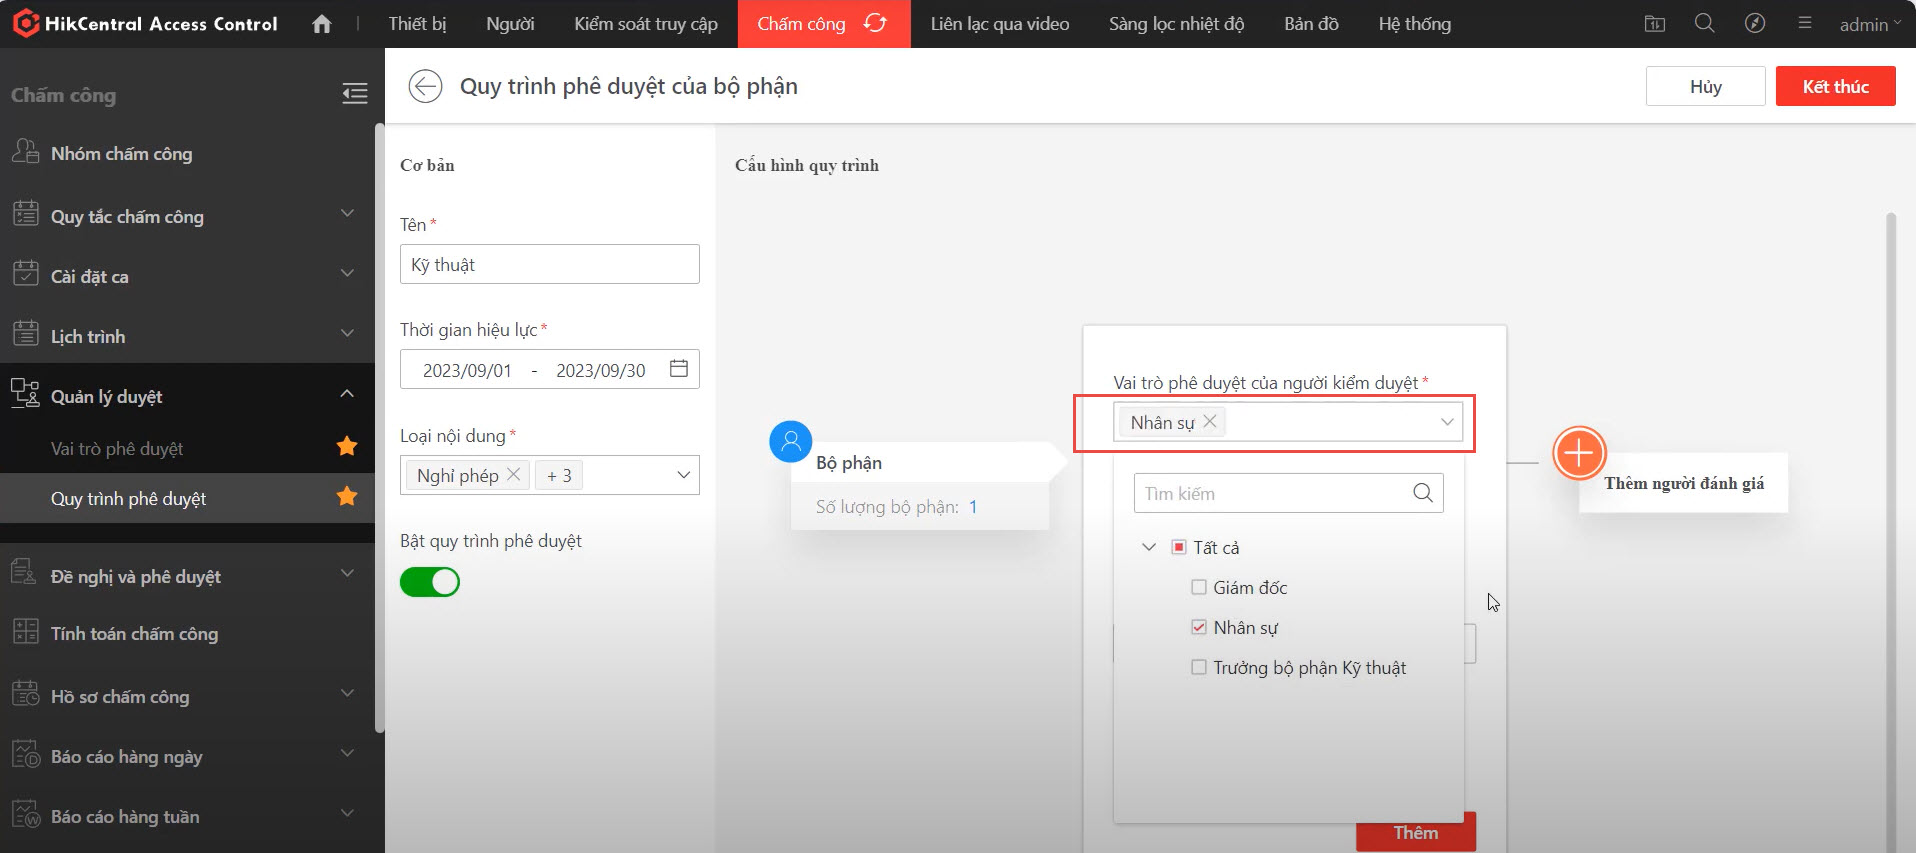Click the home icon in top navigation

point(321,24)
